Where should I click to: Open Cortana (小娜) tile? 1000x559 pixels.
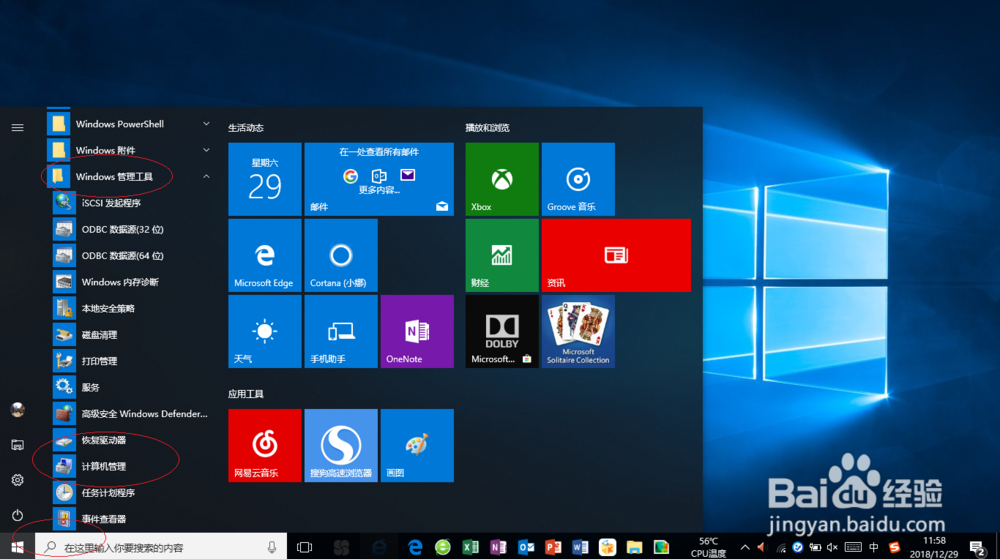point(341,255)
